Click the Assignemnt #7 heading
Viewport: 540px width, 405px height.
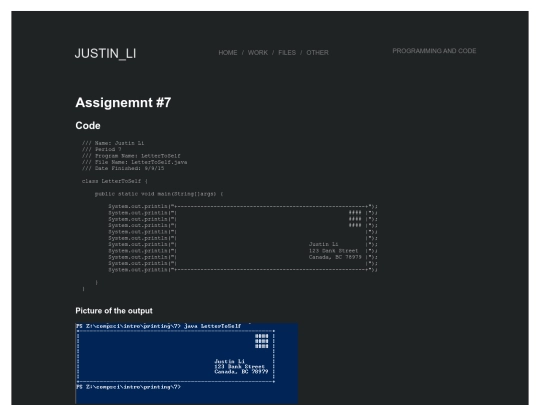point(123,103)
